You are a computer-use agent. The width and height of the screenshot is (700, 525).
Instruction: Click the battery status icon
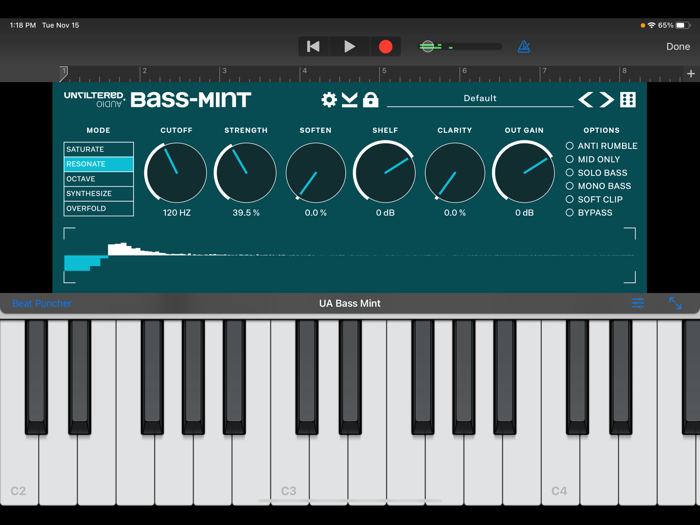point(683,25)
